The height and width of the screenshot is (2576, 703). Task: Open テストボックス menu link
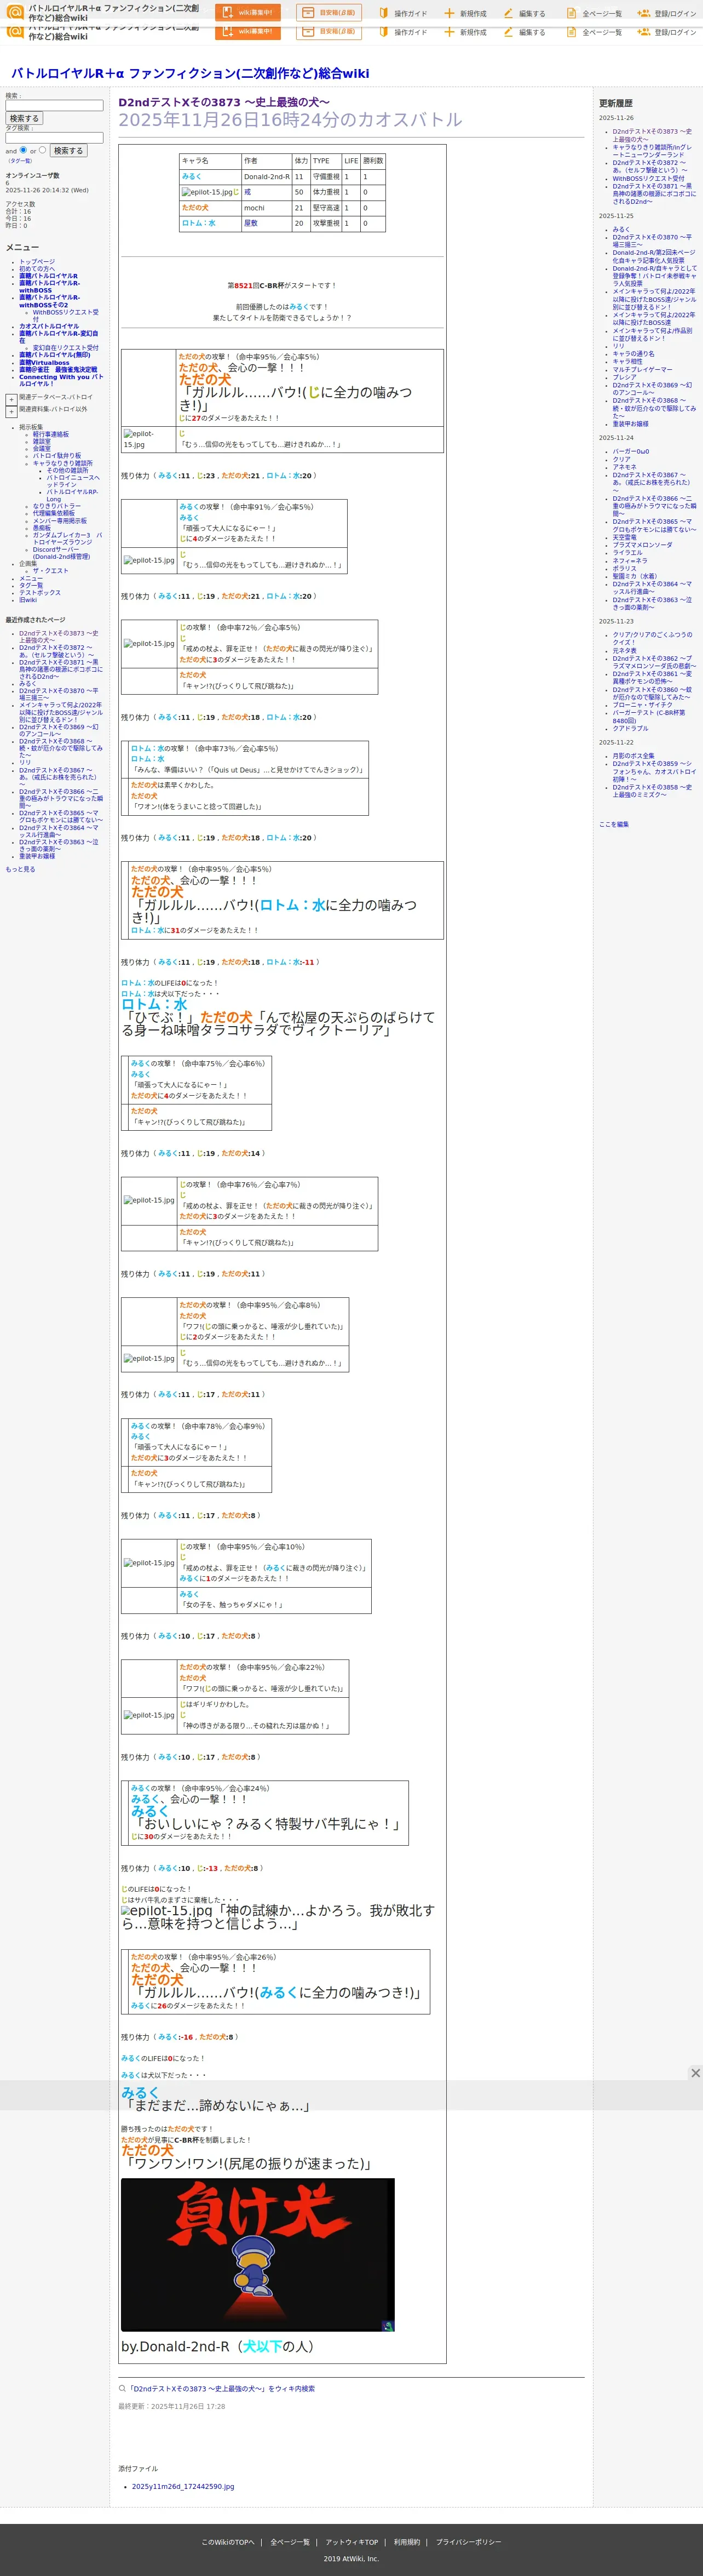tap(40, 593)
